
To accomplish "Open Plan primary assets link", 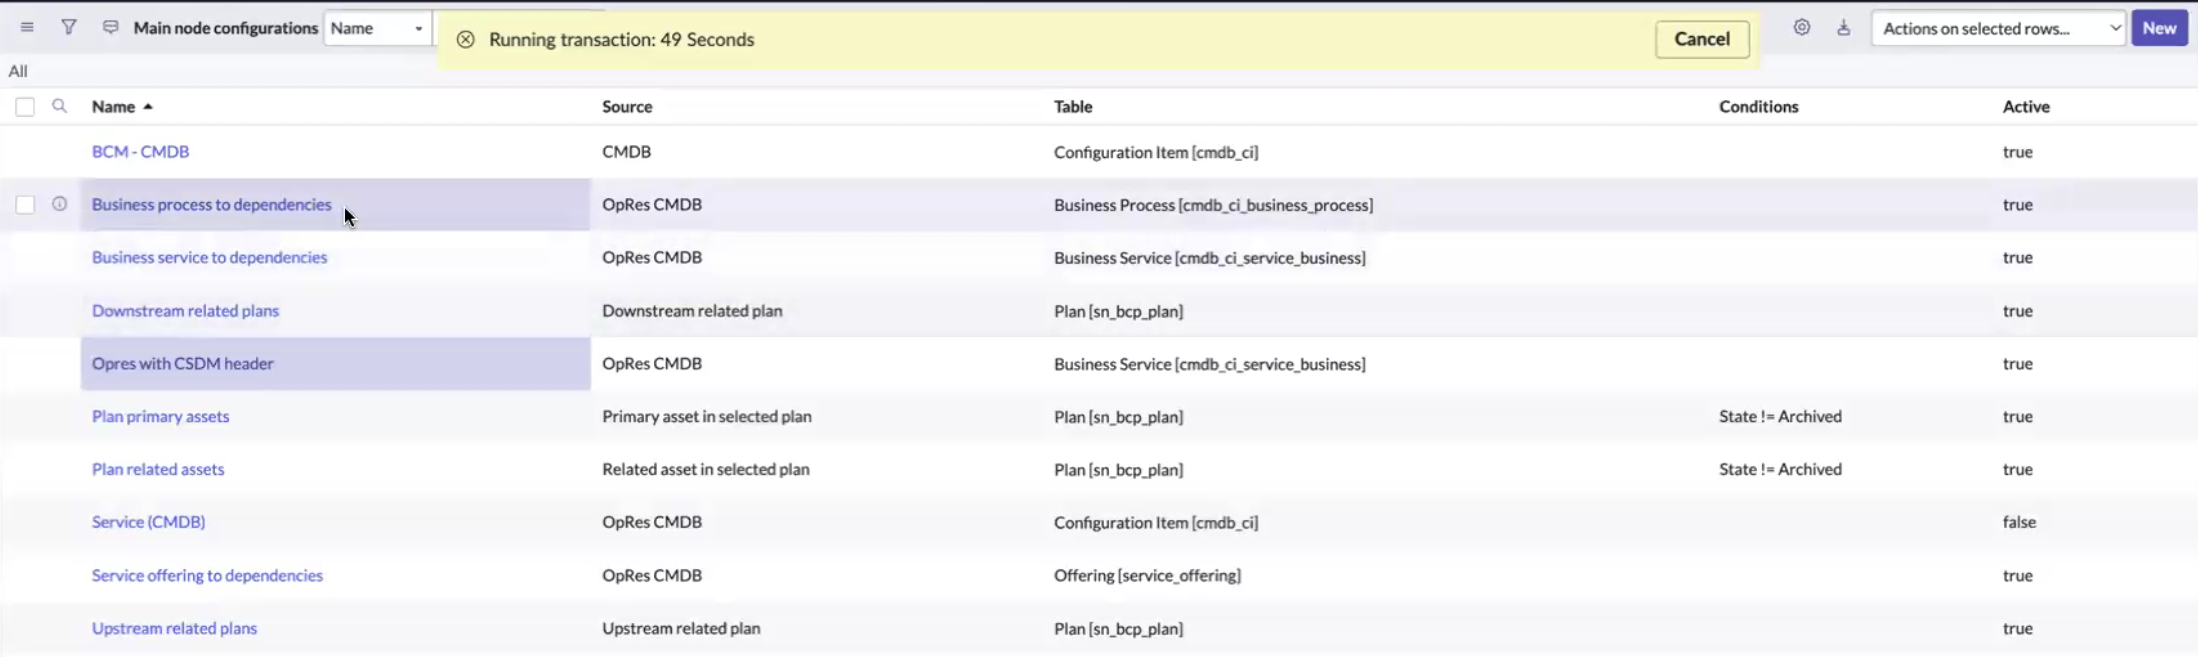I will 160,417.
